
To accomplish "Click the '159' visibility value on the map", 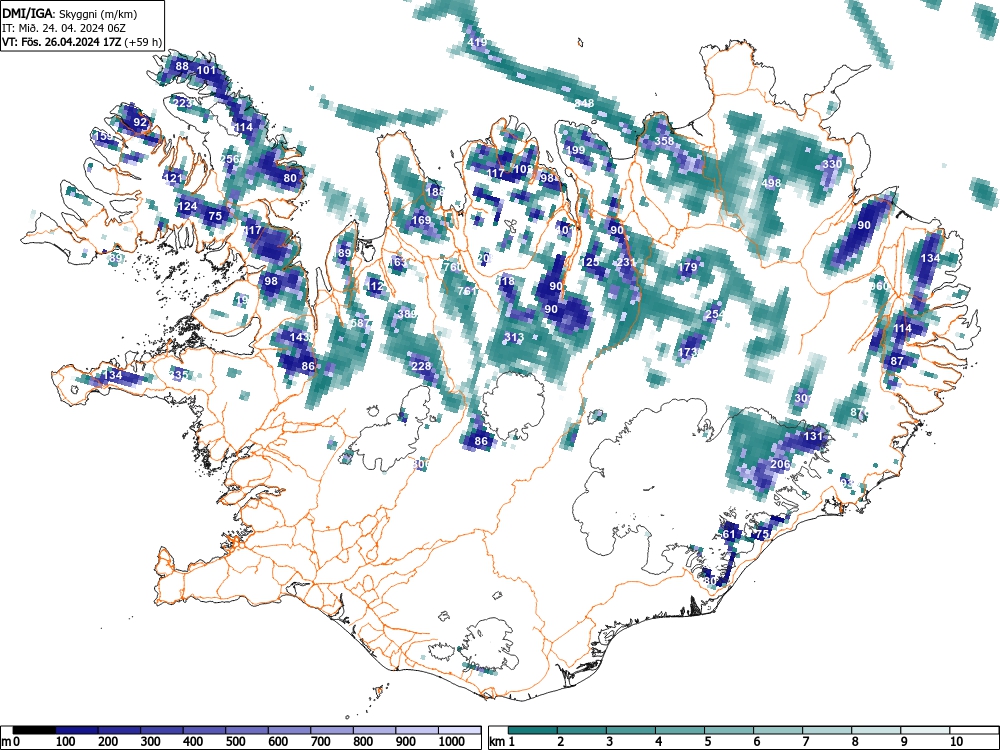I will pos(103,136).
